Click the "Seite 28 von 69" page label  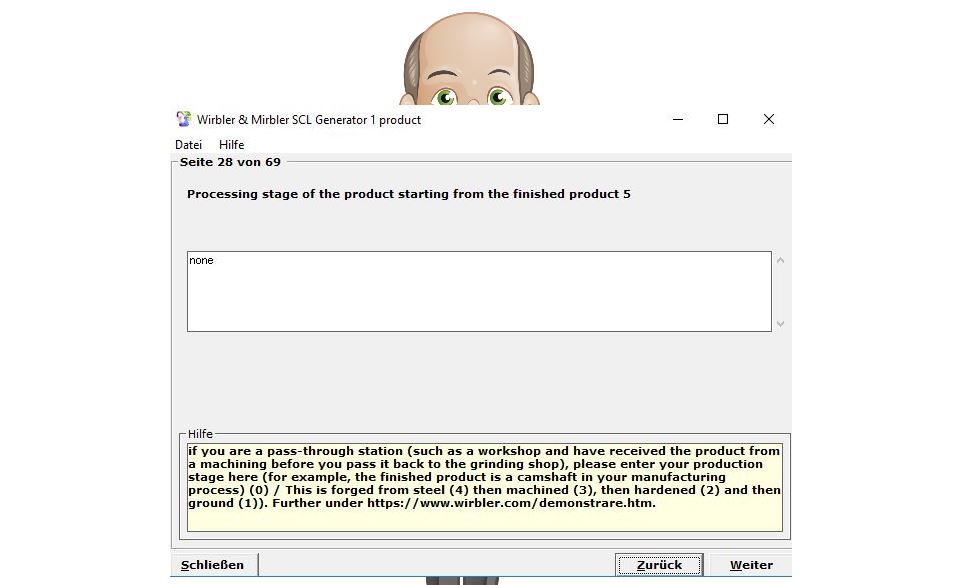[230, 162]
